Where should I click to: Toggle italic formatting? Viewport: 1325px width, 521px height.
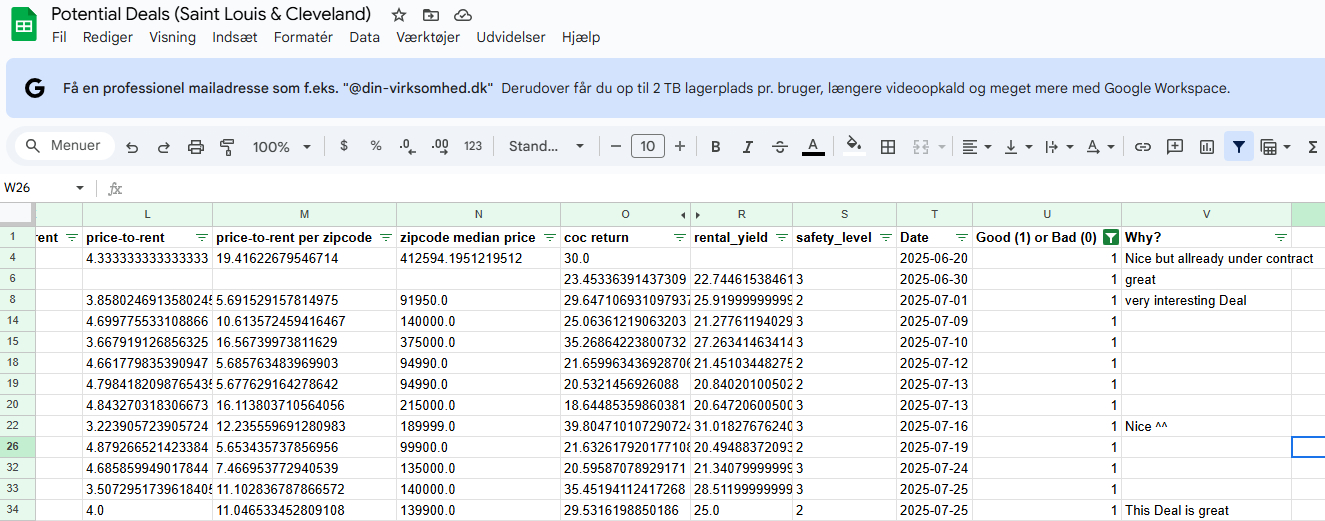click(x=747, y=147)
